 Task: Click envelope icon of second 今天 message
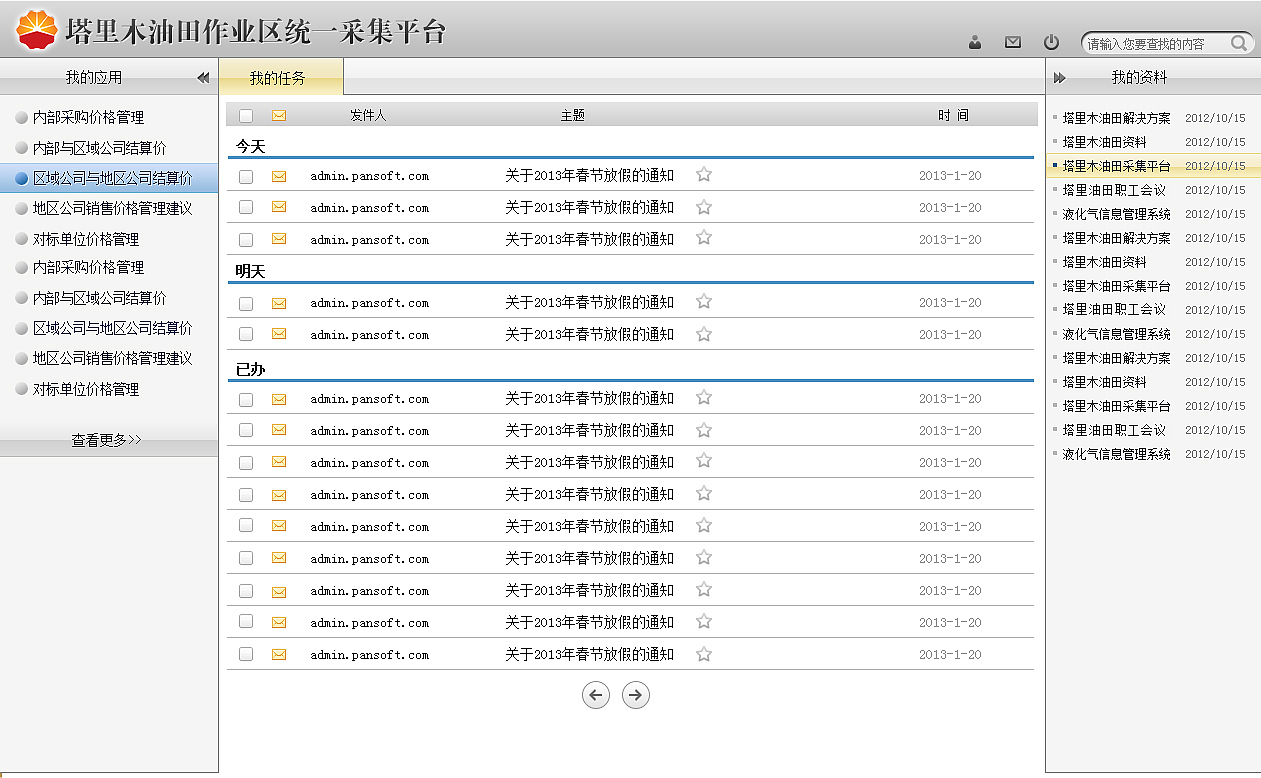click(x=279, y=207)
